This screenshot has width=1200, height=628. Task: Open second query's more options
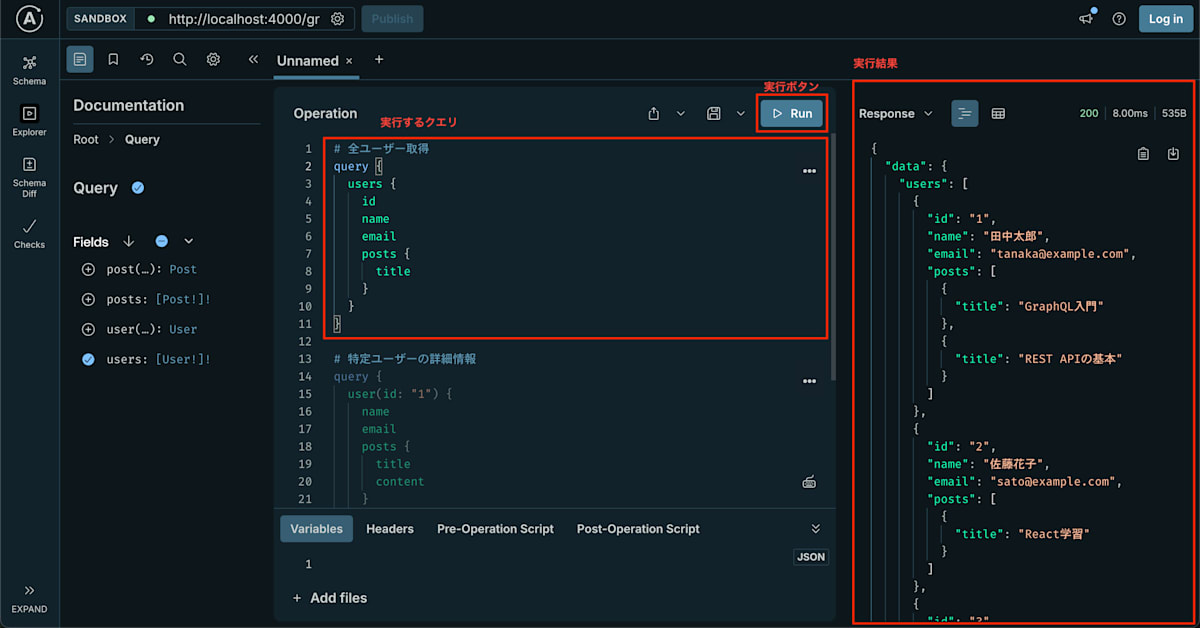[x=809, y=381]
